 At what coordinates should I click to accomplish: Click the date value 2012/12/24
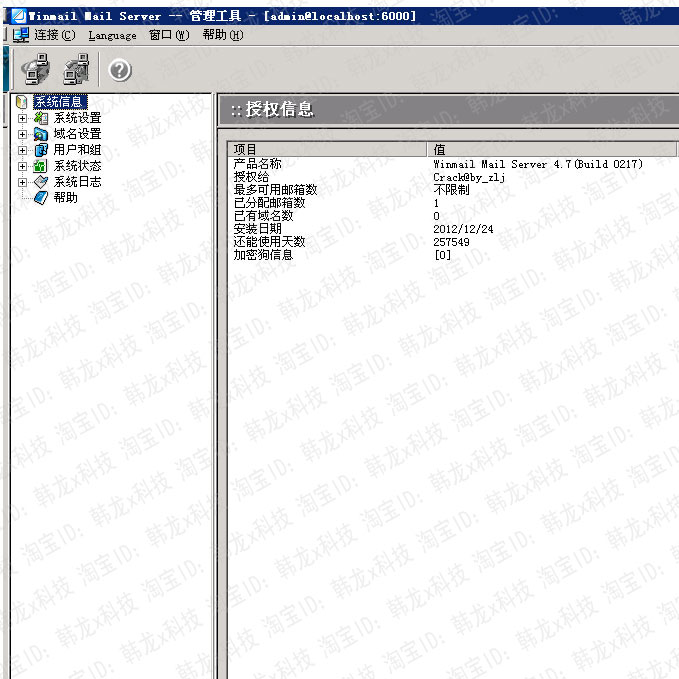pyautogui.click(x=463, y=229)
